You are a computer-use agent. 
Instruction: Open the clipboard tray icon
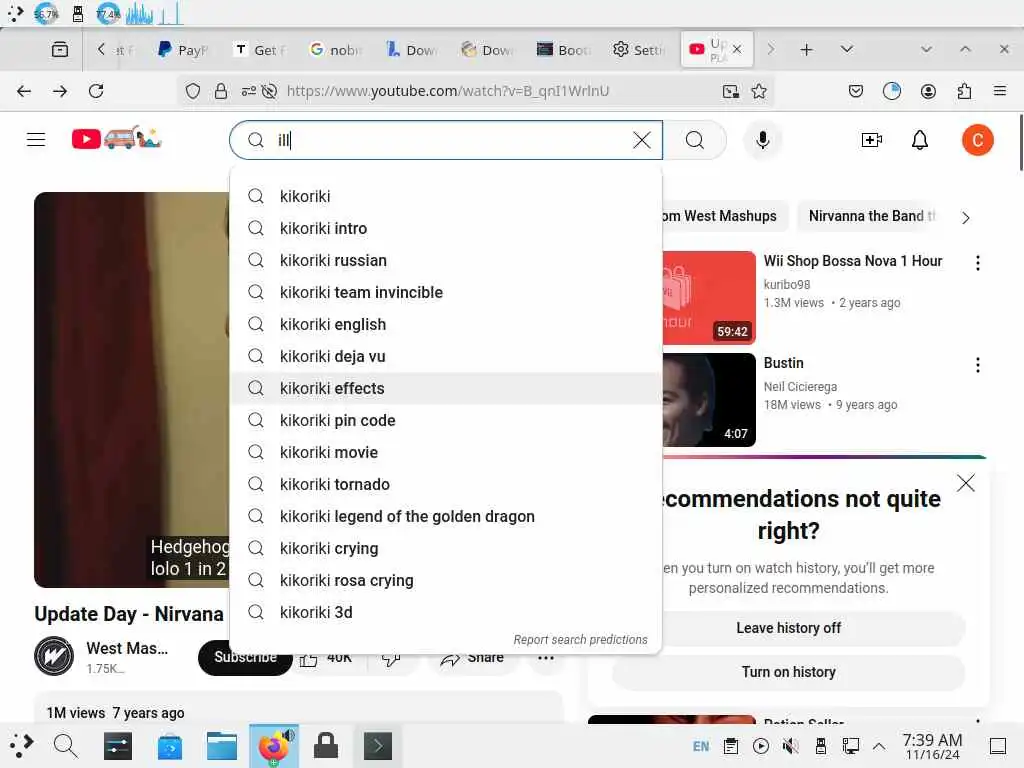point(731,745)
